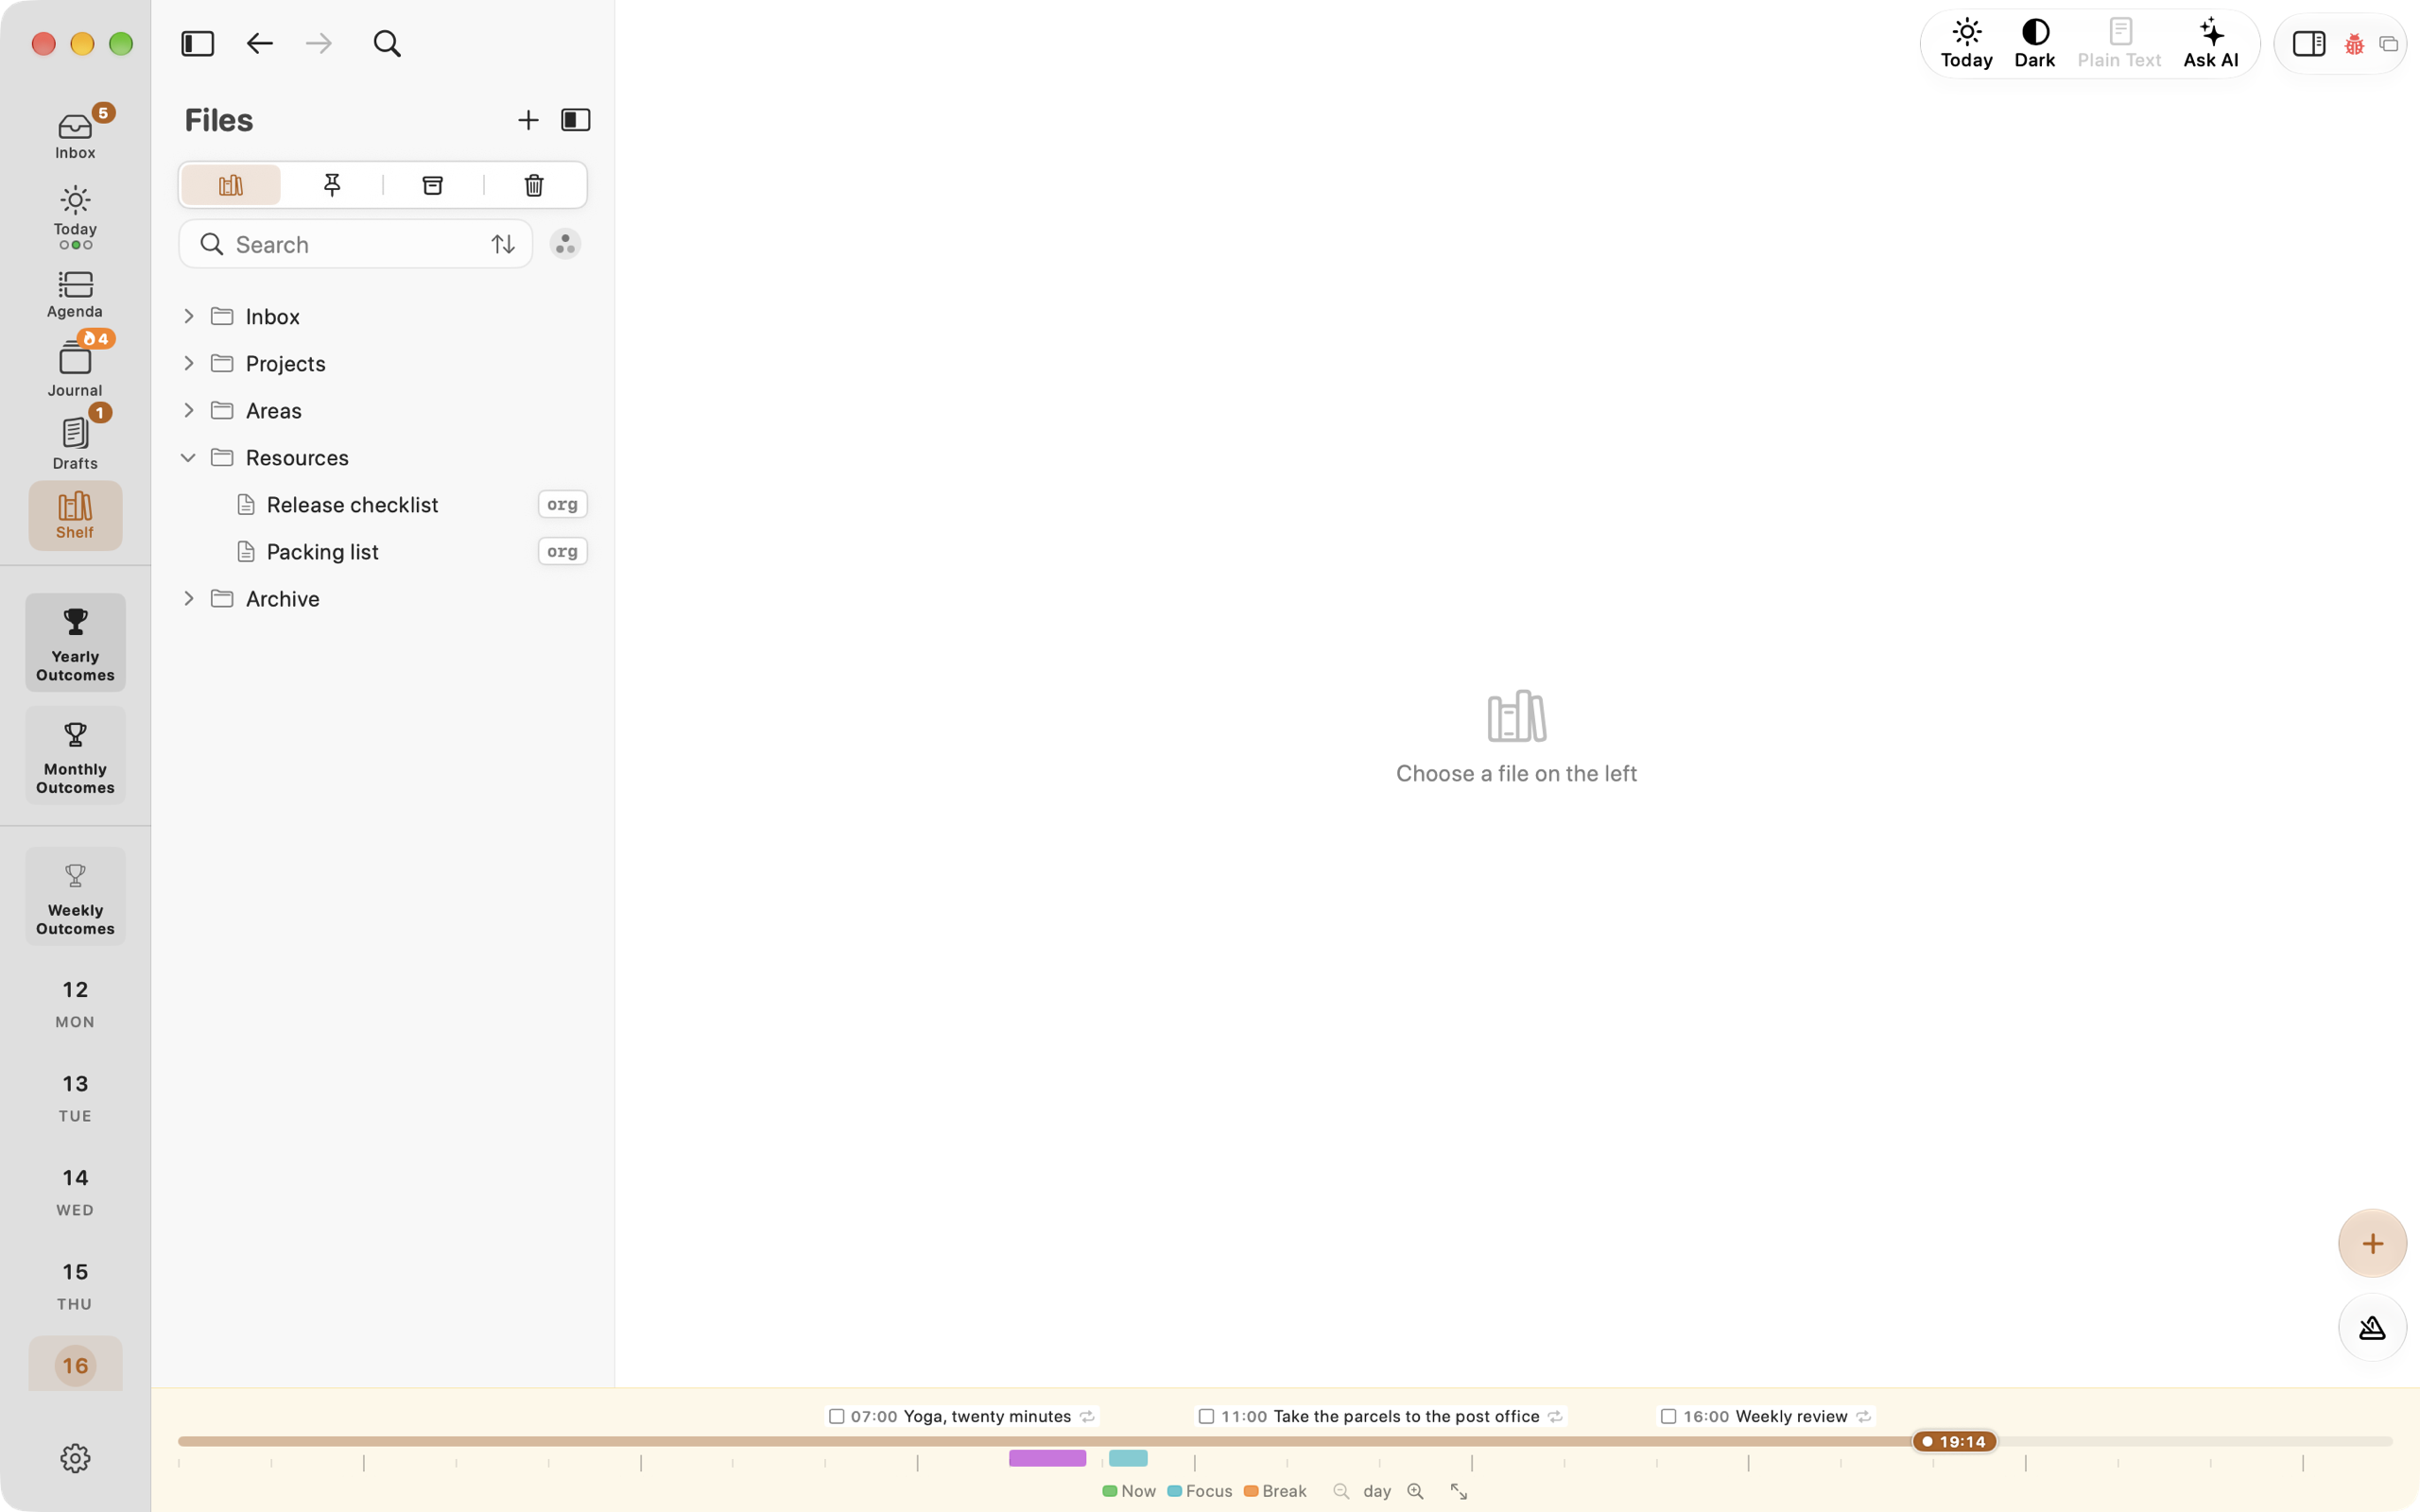
Task: Expand the Projects folder
Action: tap(188, 363)
